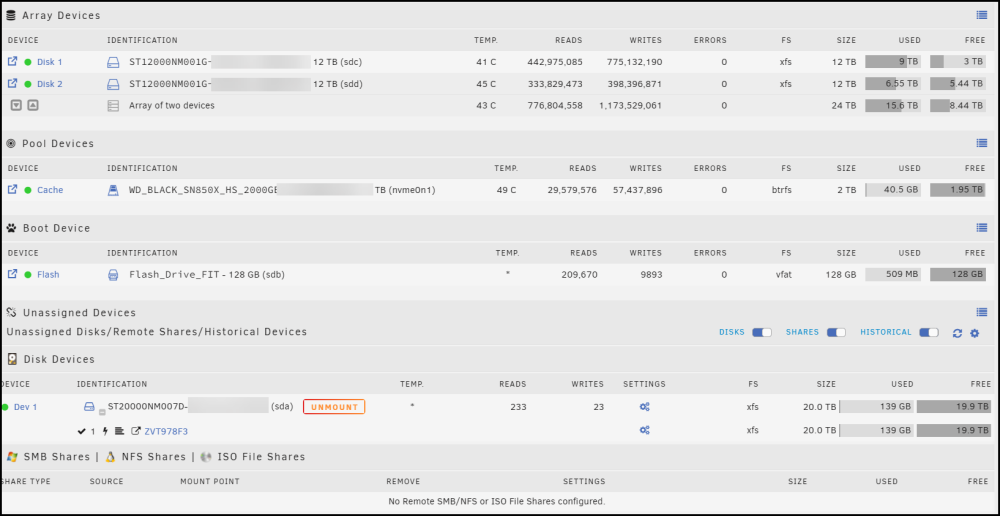Screen dimensions: 1000x516
Task: Click the NVMe drive icon beside WD_BLACK_SN850X
Action: pyautogui.click(x=113, y=190)
